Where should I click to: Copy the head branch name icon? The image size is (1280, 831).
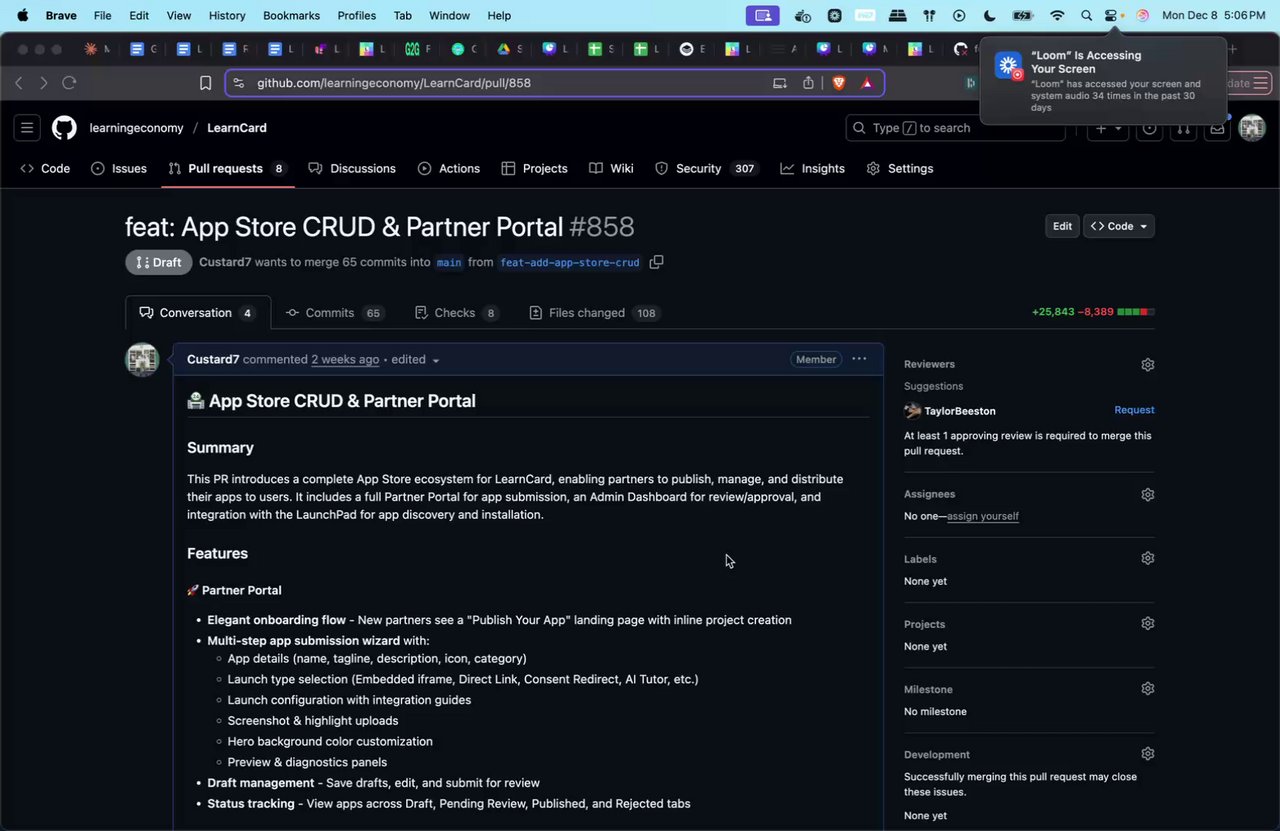pos(656,262)
